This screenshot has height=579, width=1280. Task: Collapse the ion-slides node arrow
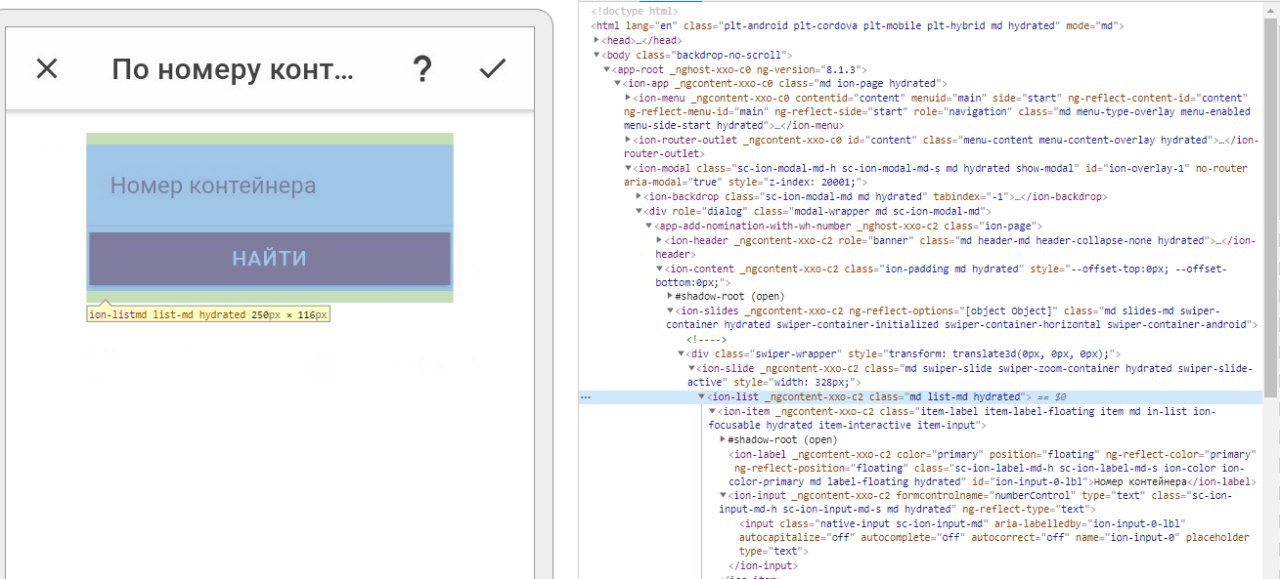click(x=670, y=311)
